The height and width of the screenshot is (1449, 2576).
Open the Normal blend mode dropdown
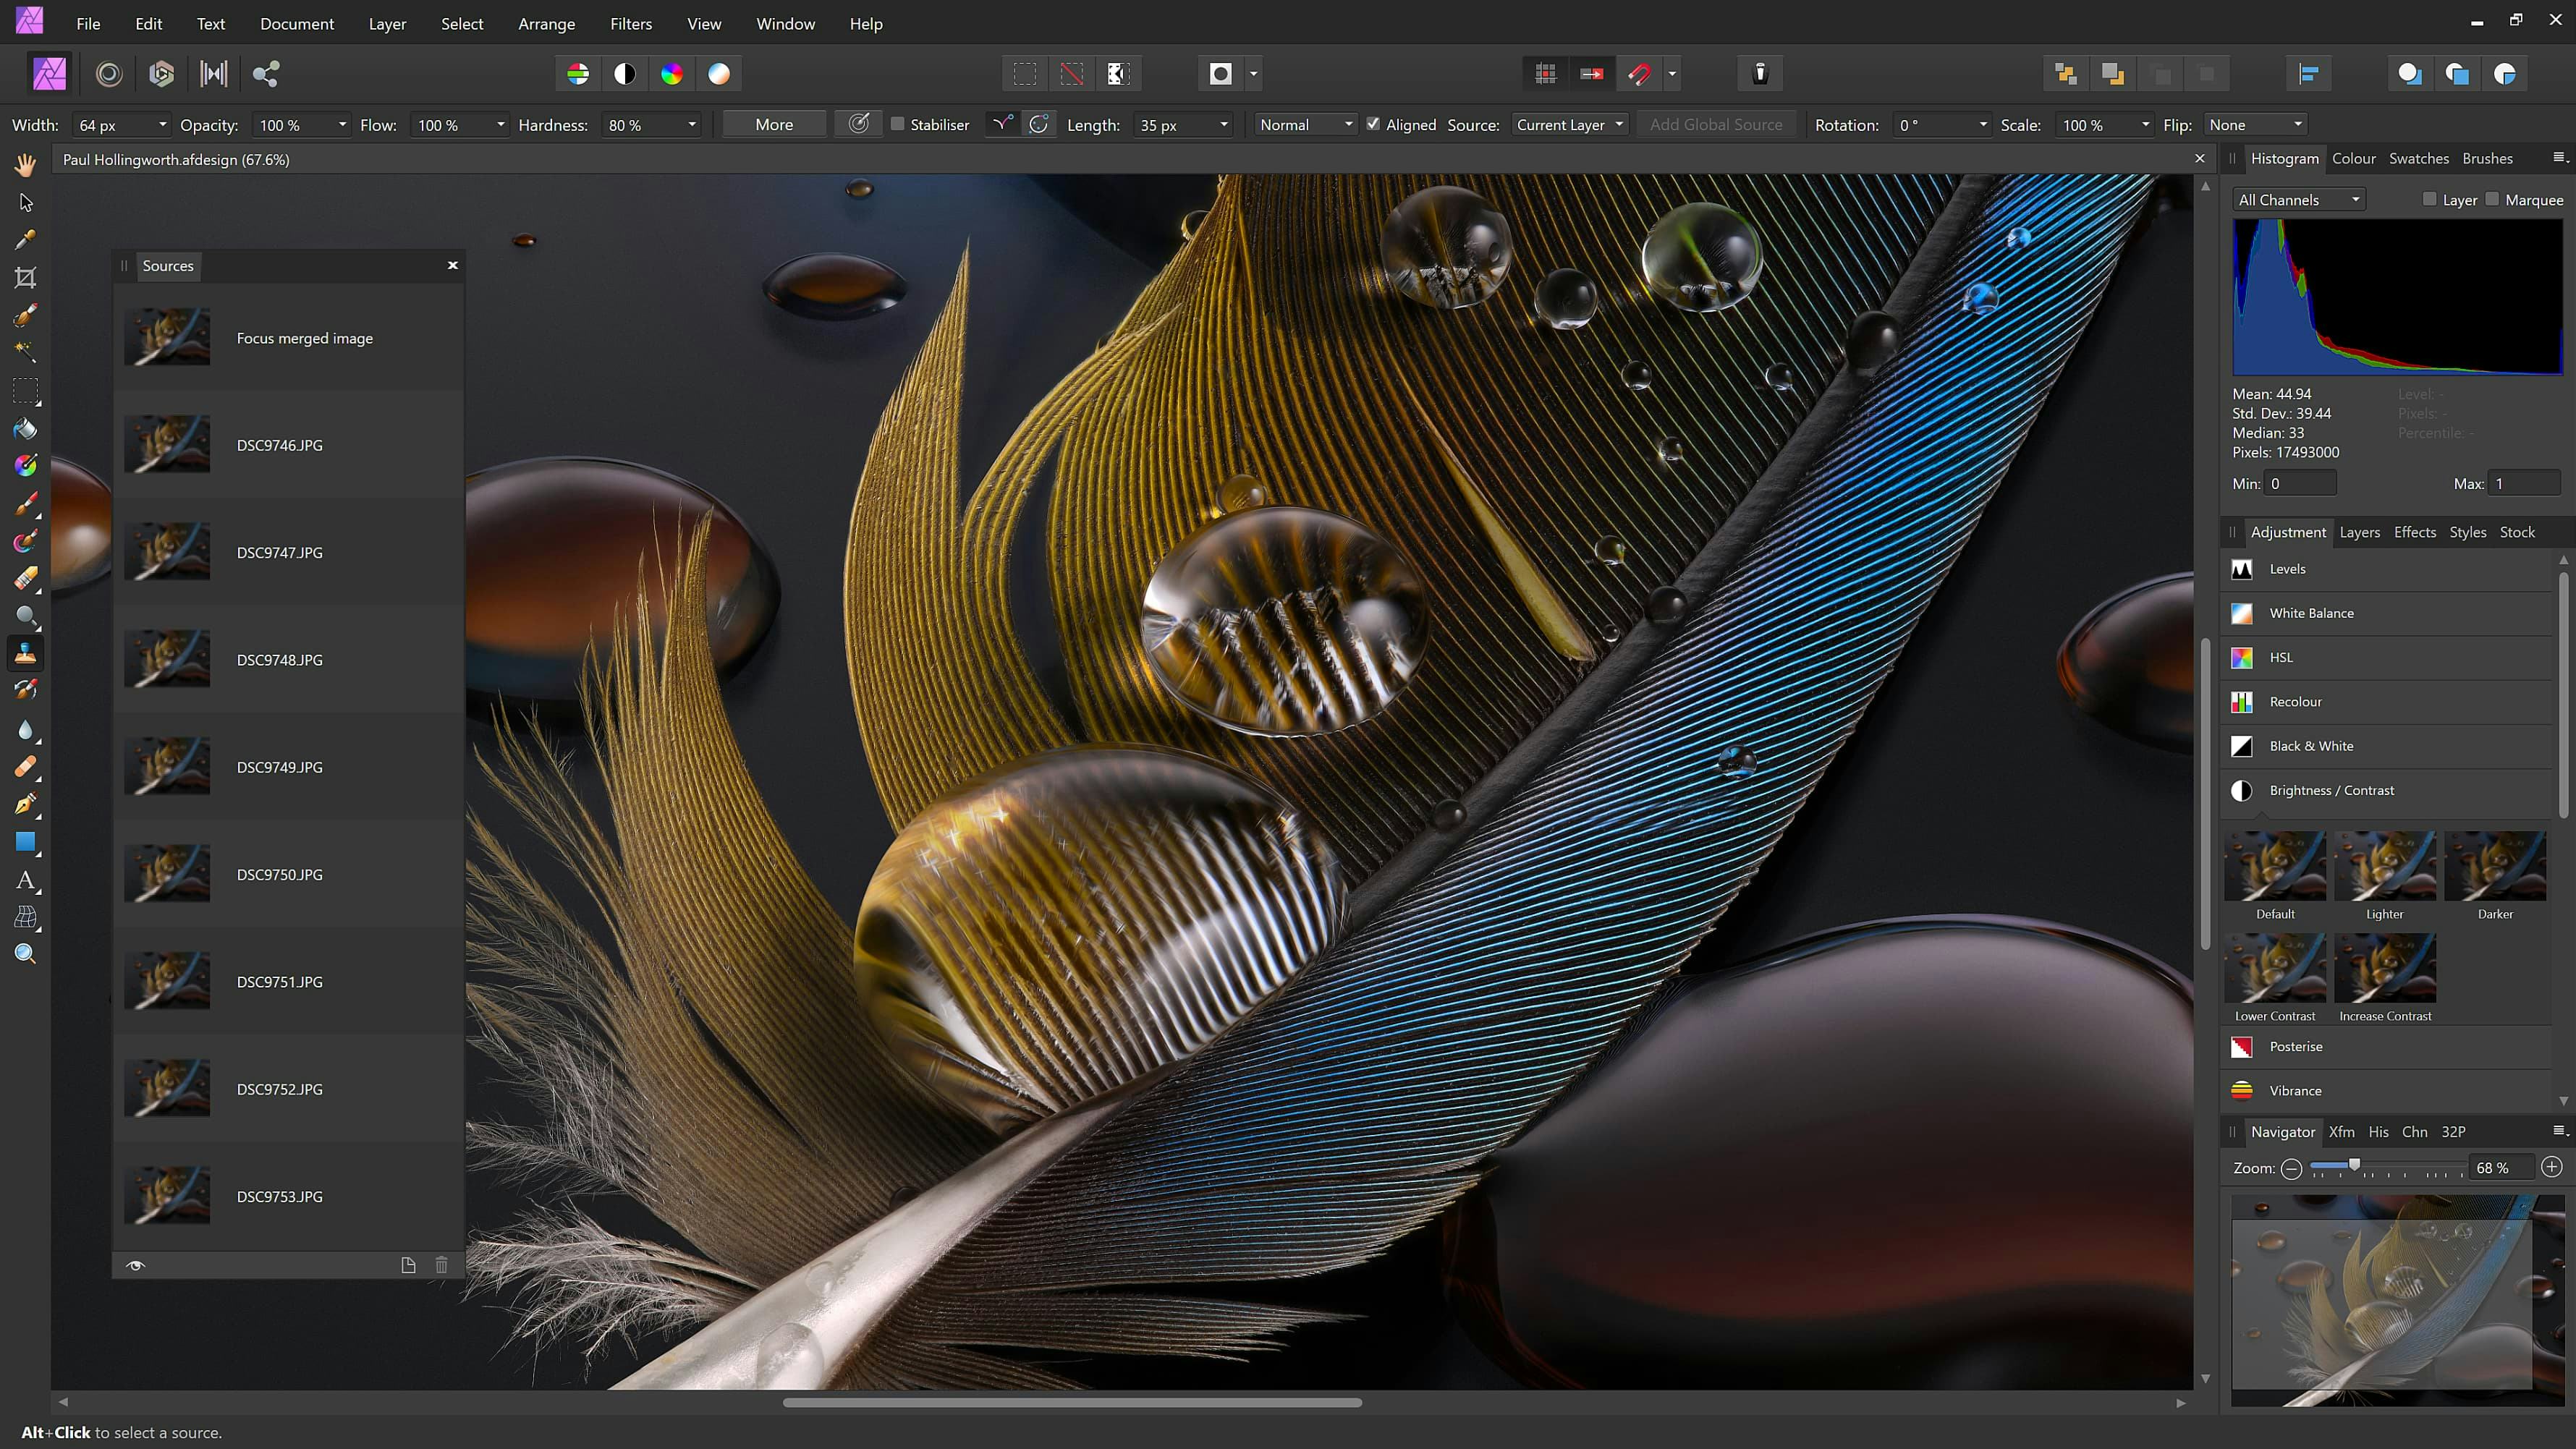click(x=1302, y=124)
